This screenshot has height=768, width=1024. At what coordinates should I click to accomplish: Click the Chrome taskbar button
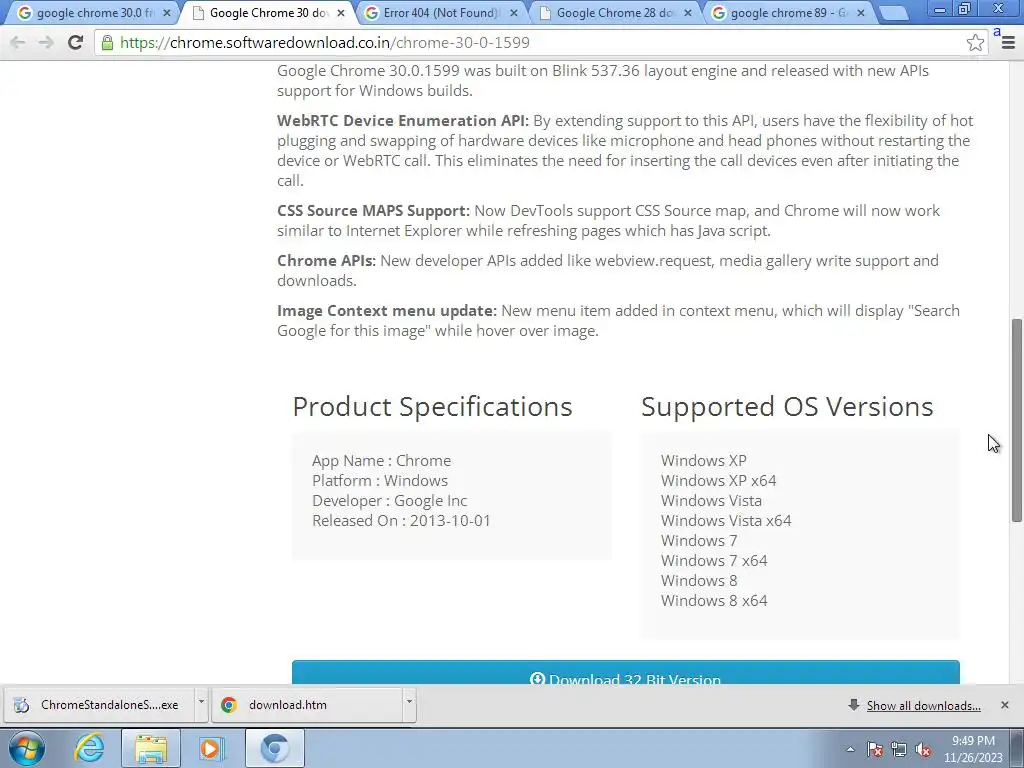click(274, 748)
